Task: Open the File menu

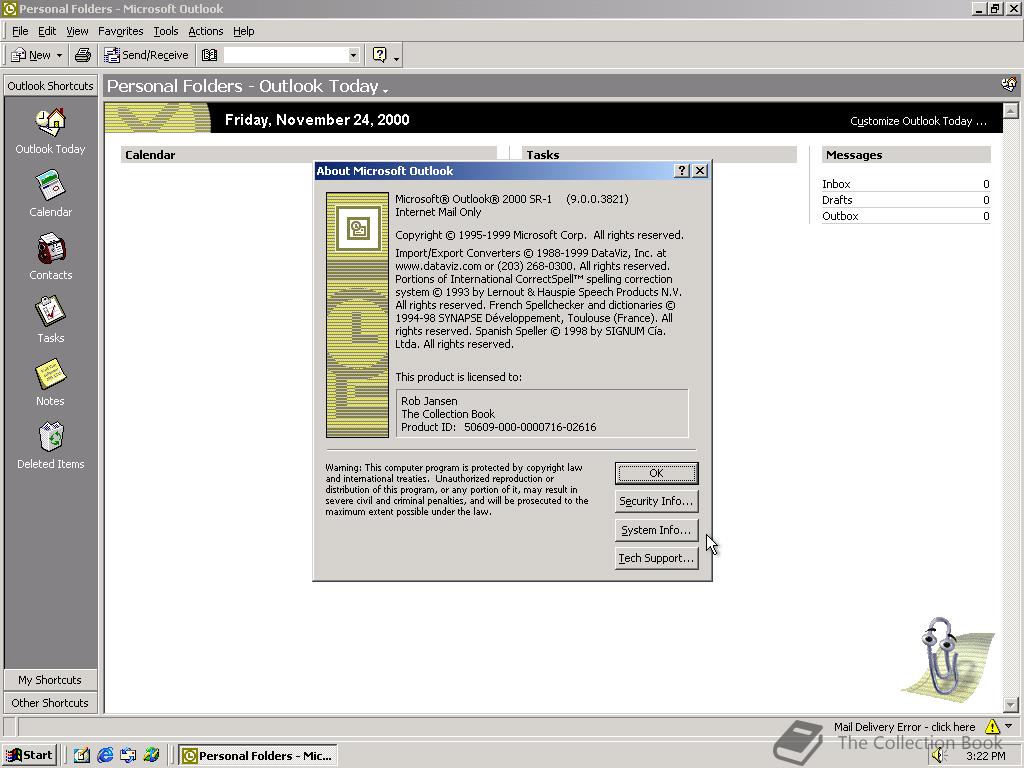Action: pos(20,31)
